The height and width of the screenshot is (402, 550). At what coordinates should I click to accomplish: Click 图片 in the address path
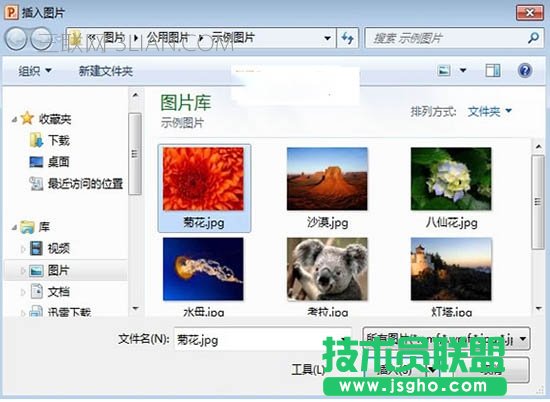[x=114, y=38]
